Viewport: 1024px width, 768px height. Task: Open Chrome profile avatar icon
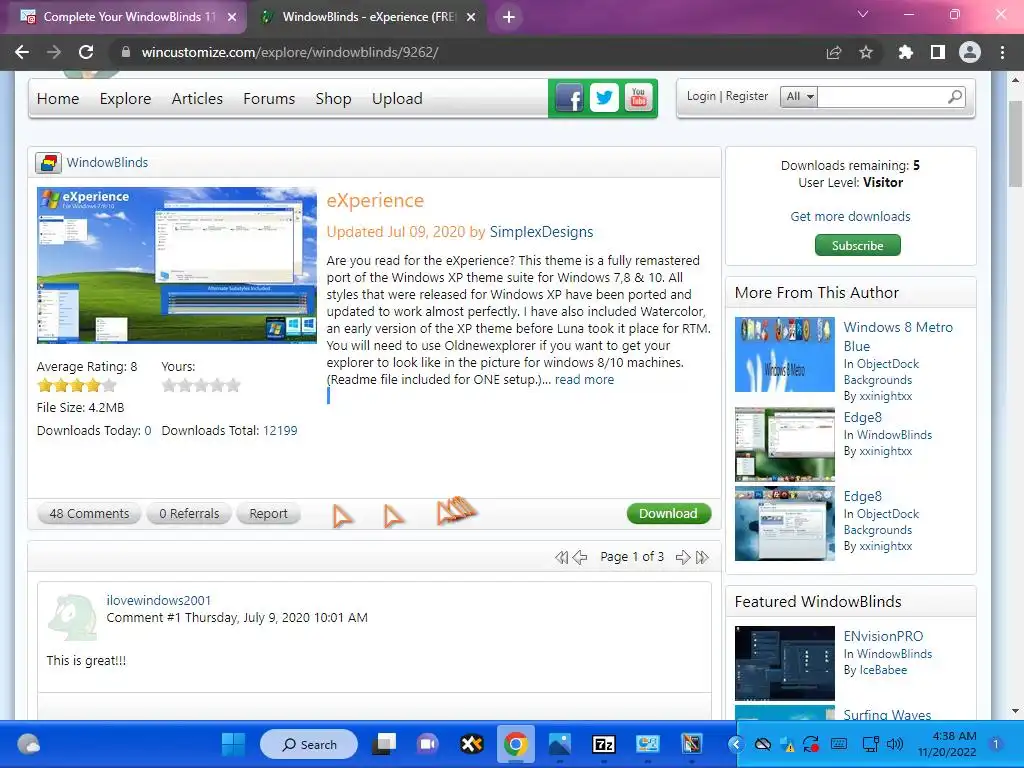click(x=970, y=52)
